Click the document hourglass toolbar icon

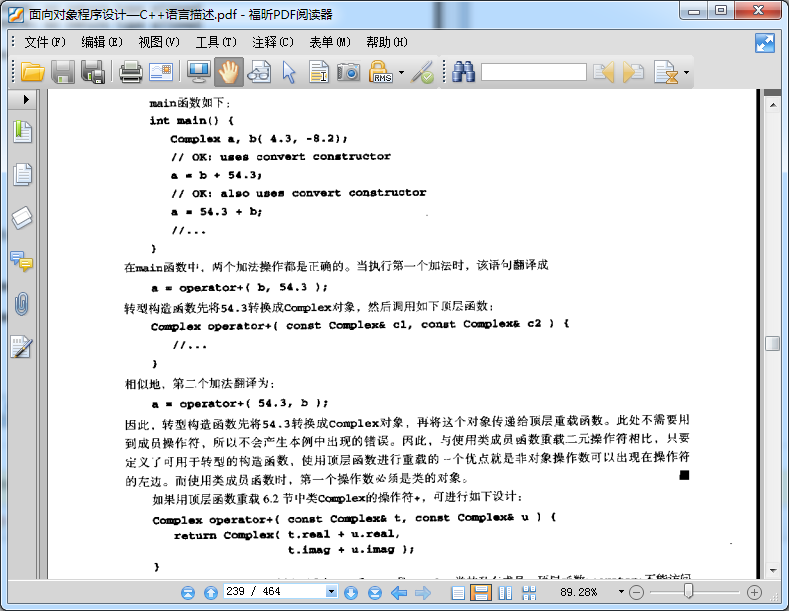pos(666,72)
